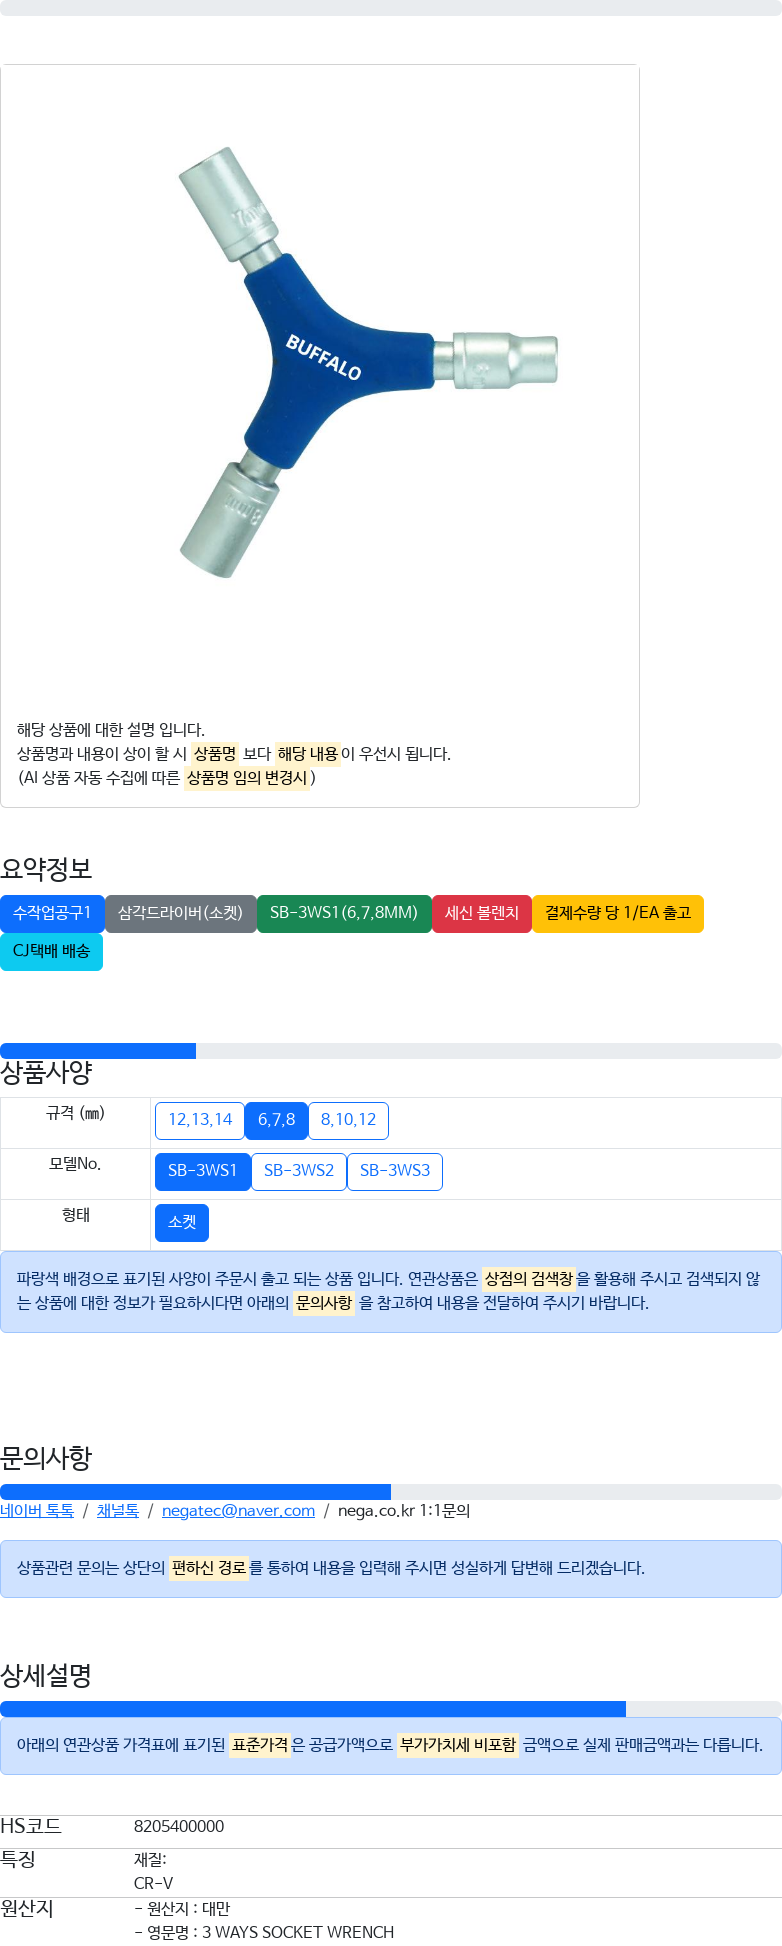Image resolution: width=782 pixels, height=1946 pixels.
Task: Choose model SB-3WS3
Action: (x=394, y=1171)
